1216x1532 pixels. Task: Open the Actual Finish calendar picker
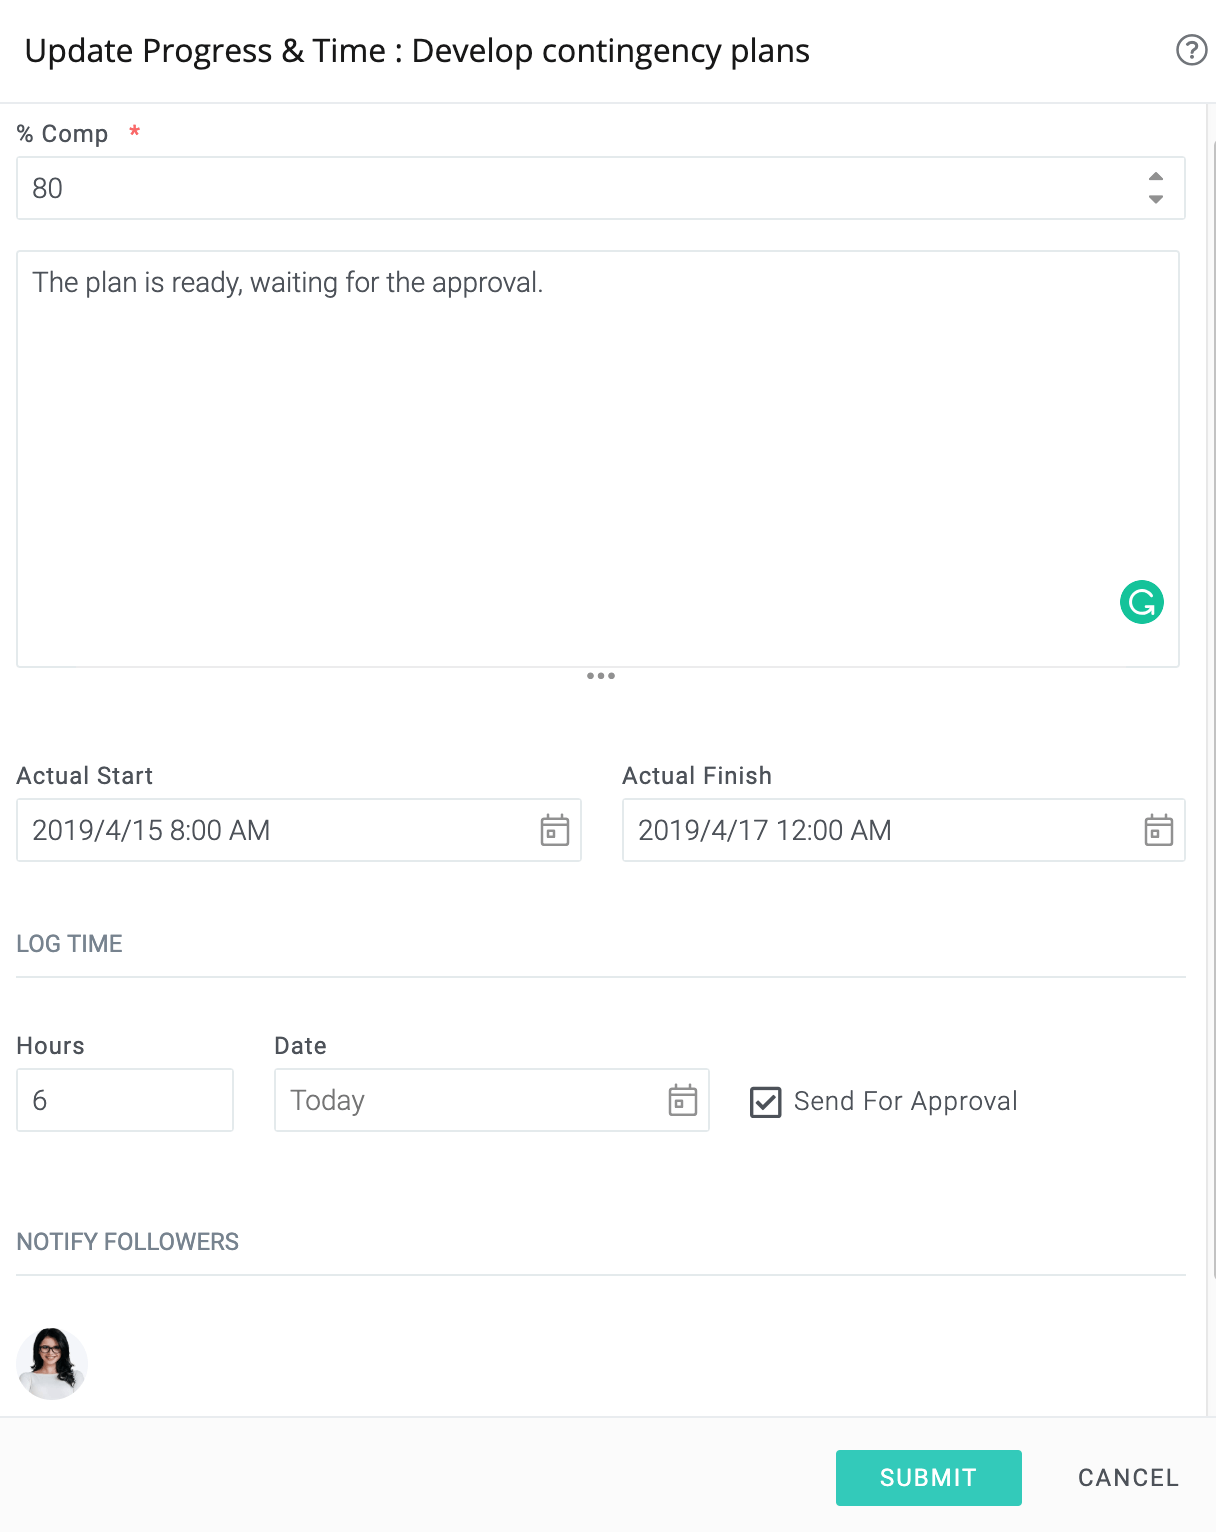[x=1158, y=830]
